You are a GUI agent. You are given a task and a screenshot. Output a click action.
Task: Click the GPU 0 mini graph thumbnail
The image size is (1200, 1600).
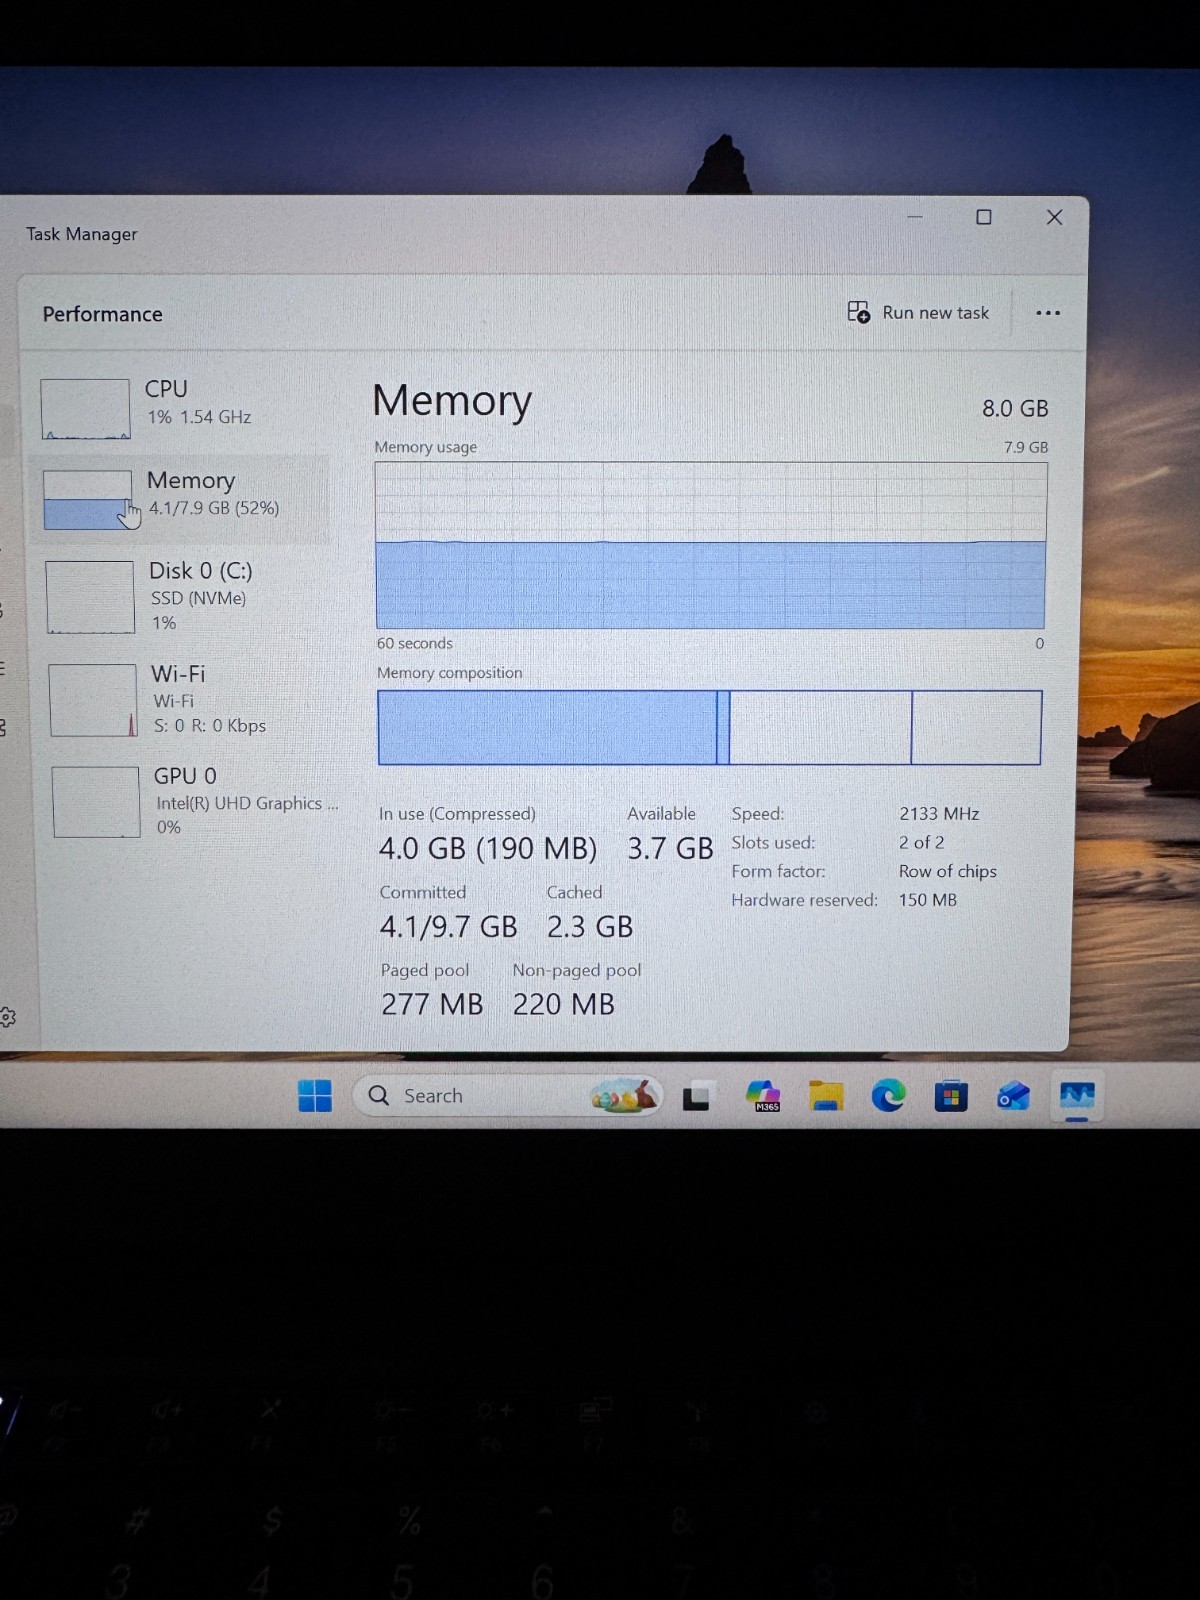[96, 802]
